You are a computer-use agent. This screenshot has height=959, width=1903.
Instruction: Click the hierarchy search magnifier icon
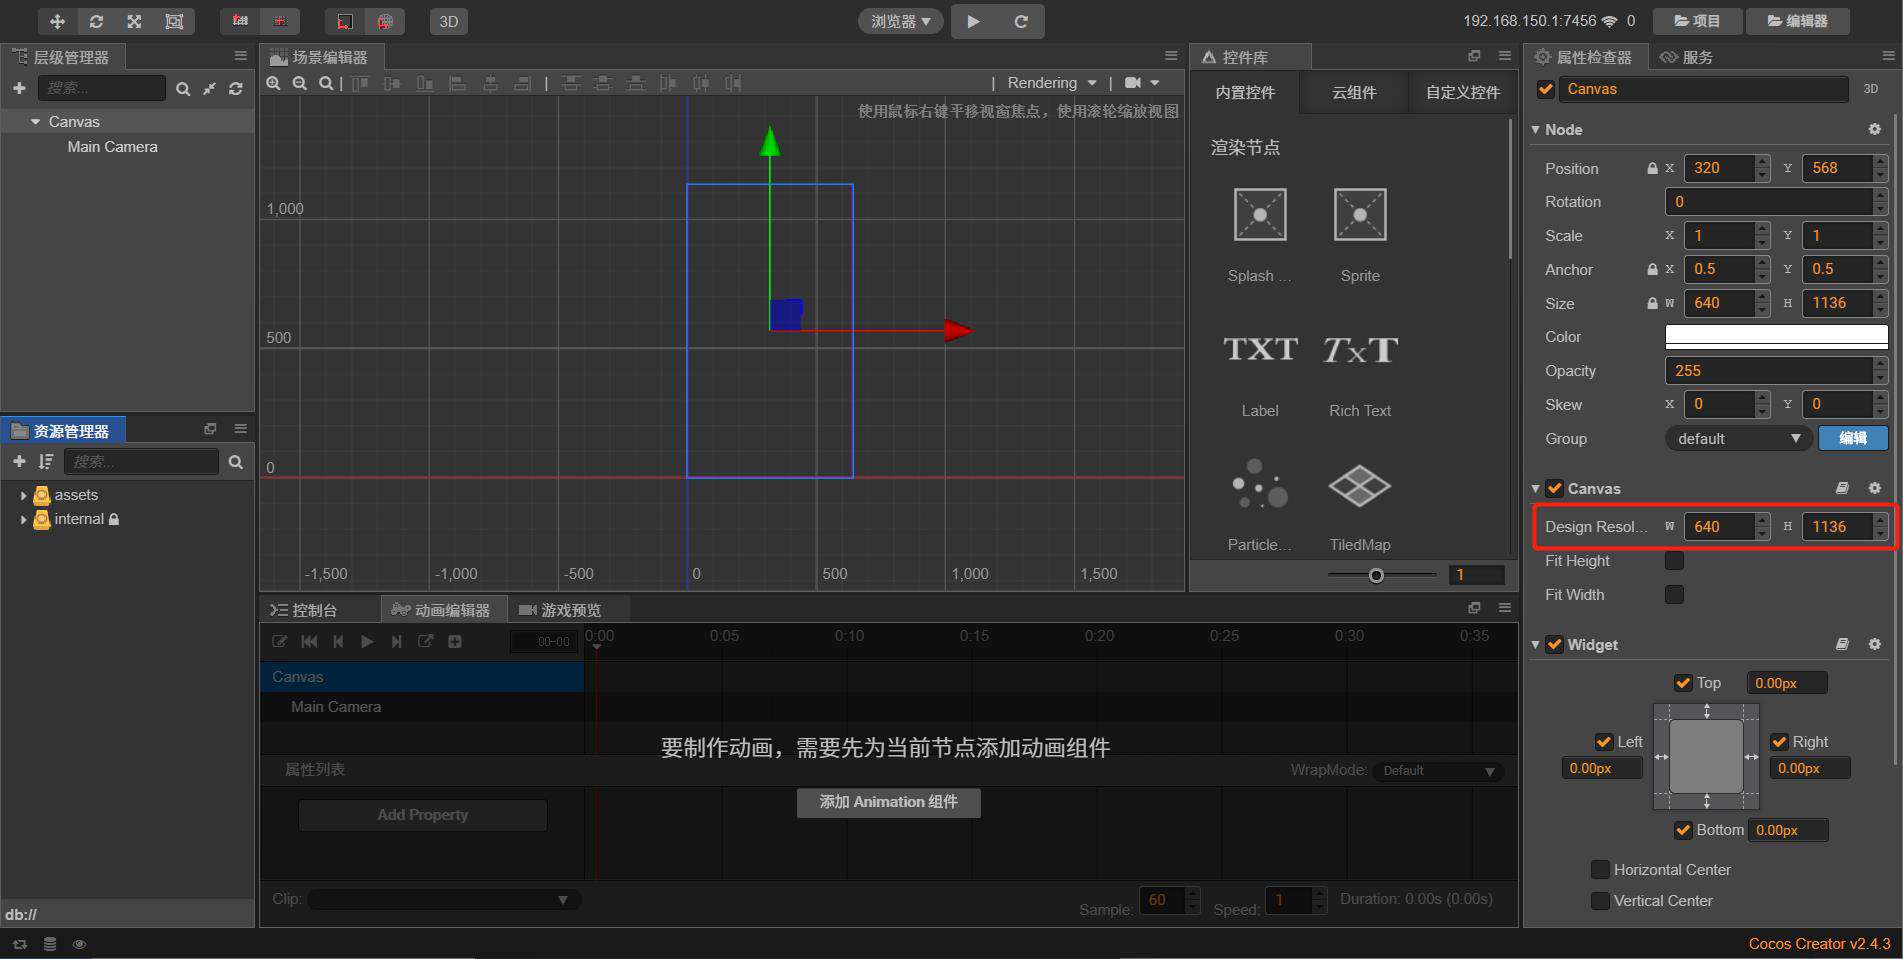[x=183, y=89]
